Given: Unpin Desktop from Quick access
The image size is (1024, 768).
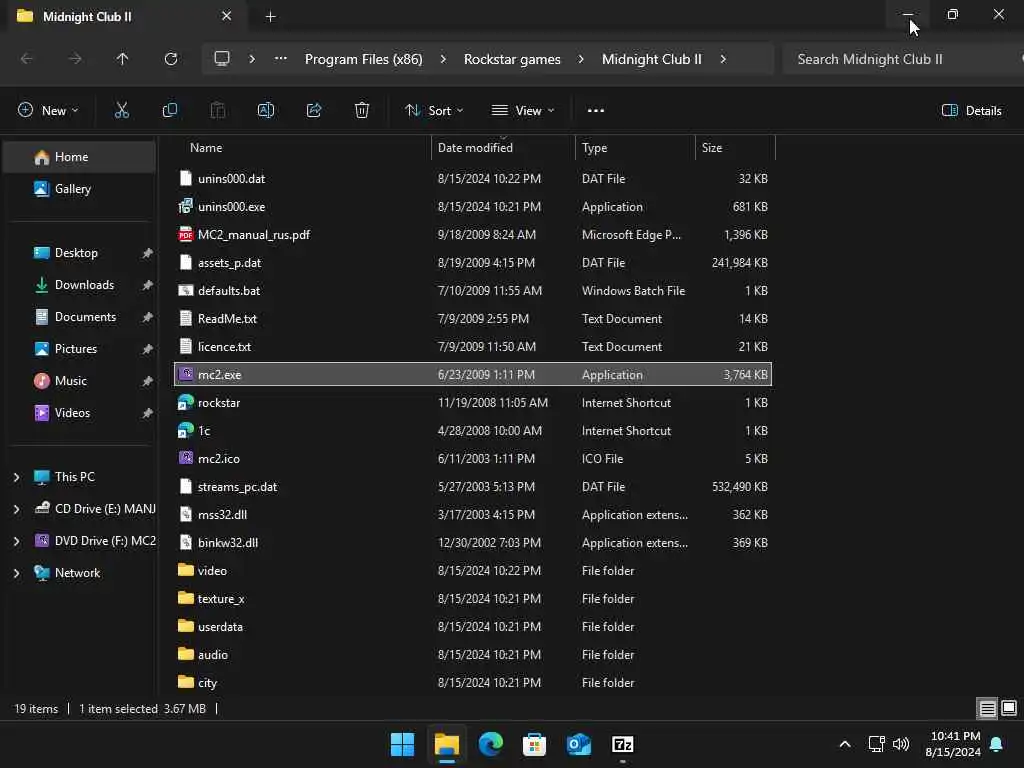Looking at the screenshot, I should click(x=147, y=253).
